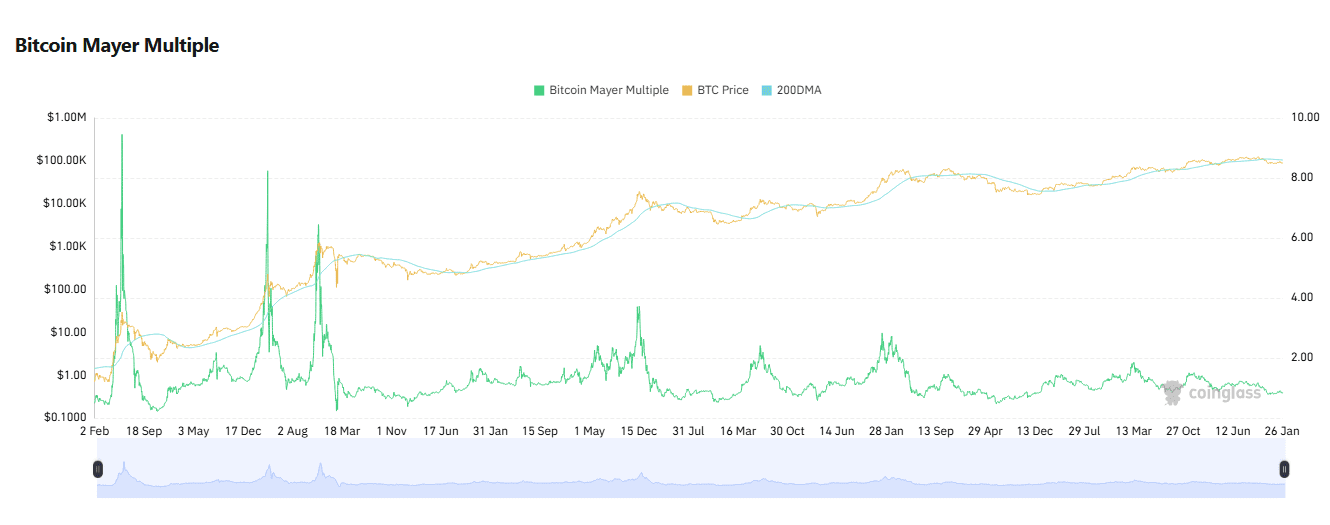Click the coinglass watermark logo icon

tap(1173, 393)
